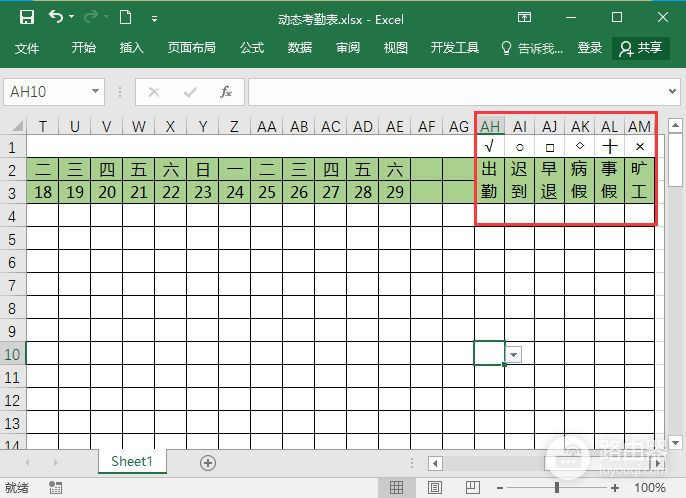The width and height of the screenshot is (686, 498).
Task: Switch to Page Layout view icon
Action: point(434,487)
